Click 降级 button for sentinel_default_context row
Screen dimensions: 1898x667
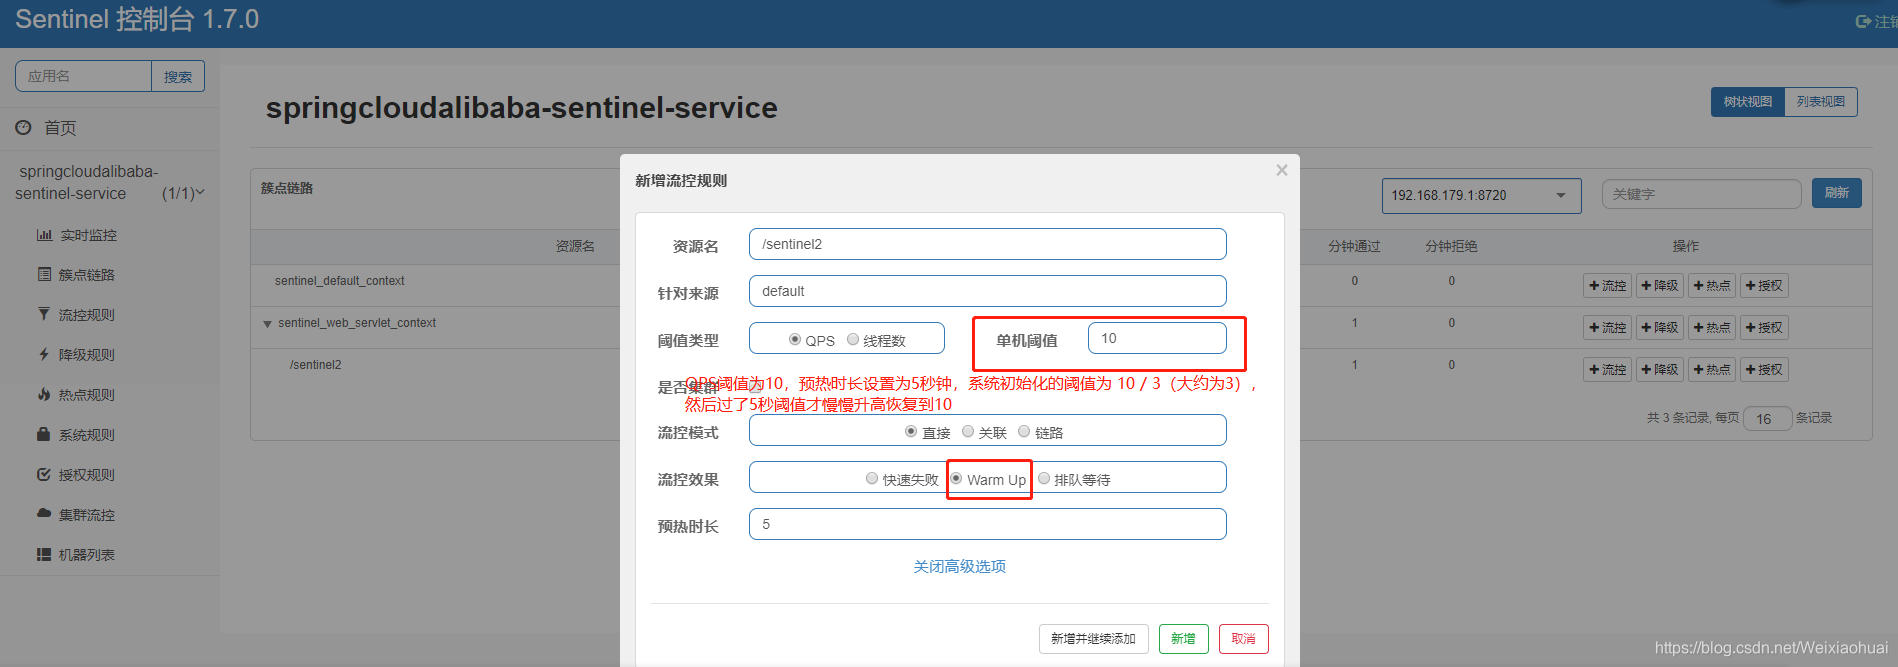(x=1660, y=286)
